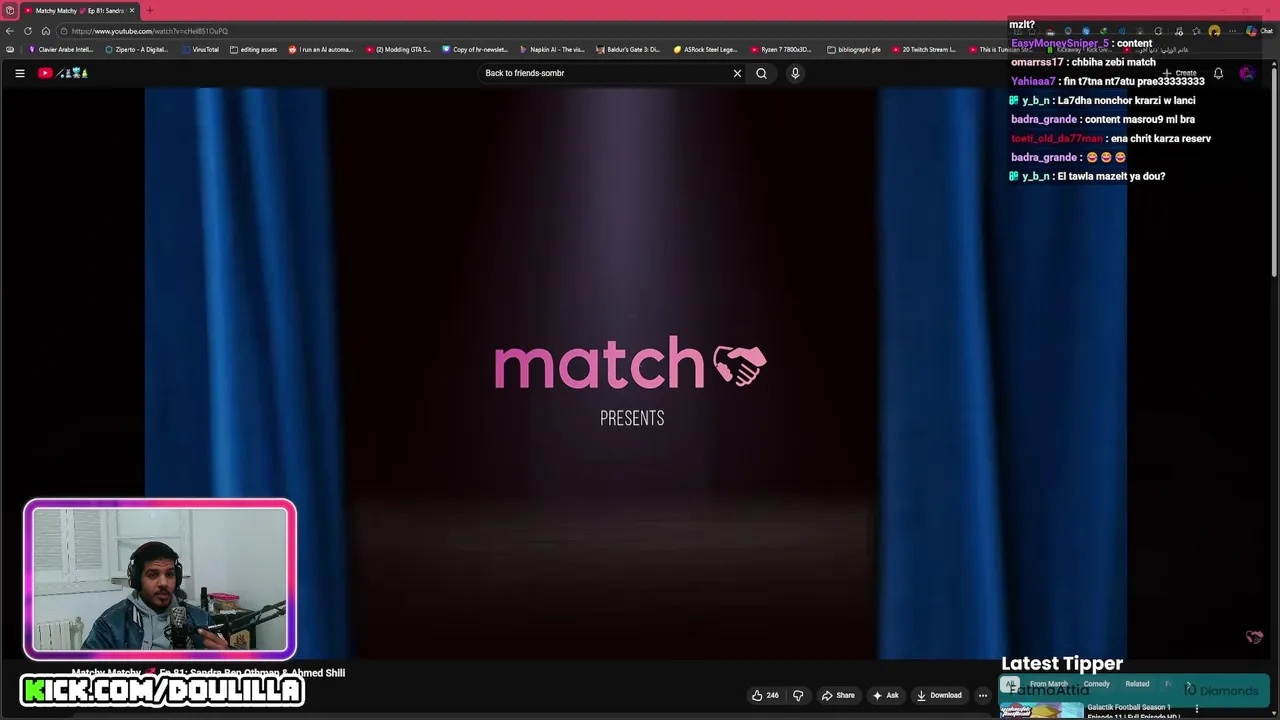
Task: Open the Copy of hr-newslet bookmark
Action: [475, 49]
